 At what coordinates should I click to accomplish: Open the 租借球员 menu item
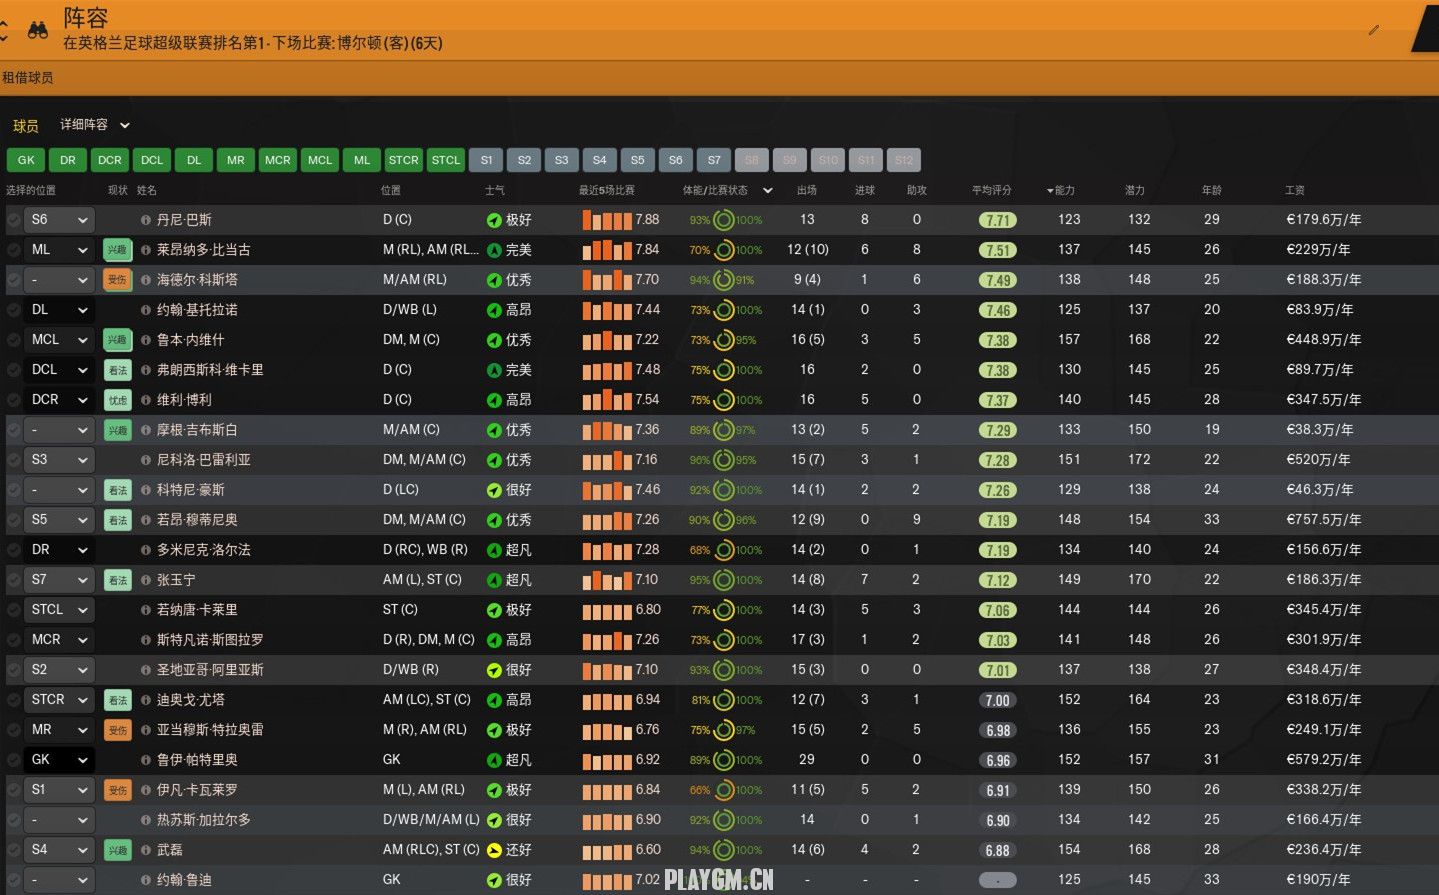point(28,77)
